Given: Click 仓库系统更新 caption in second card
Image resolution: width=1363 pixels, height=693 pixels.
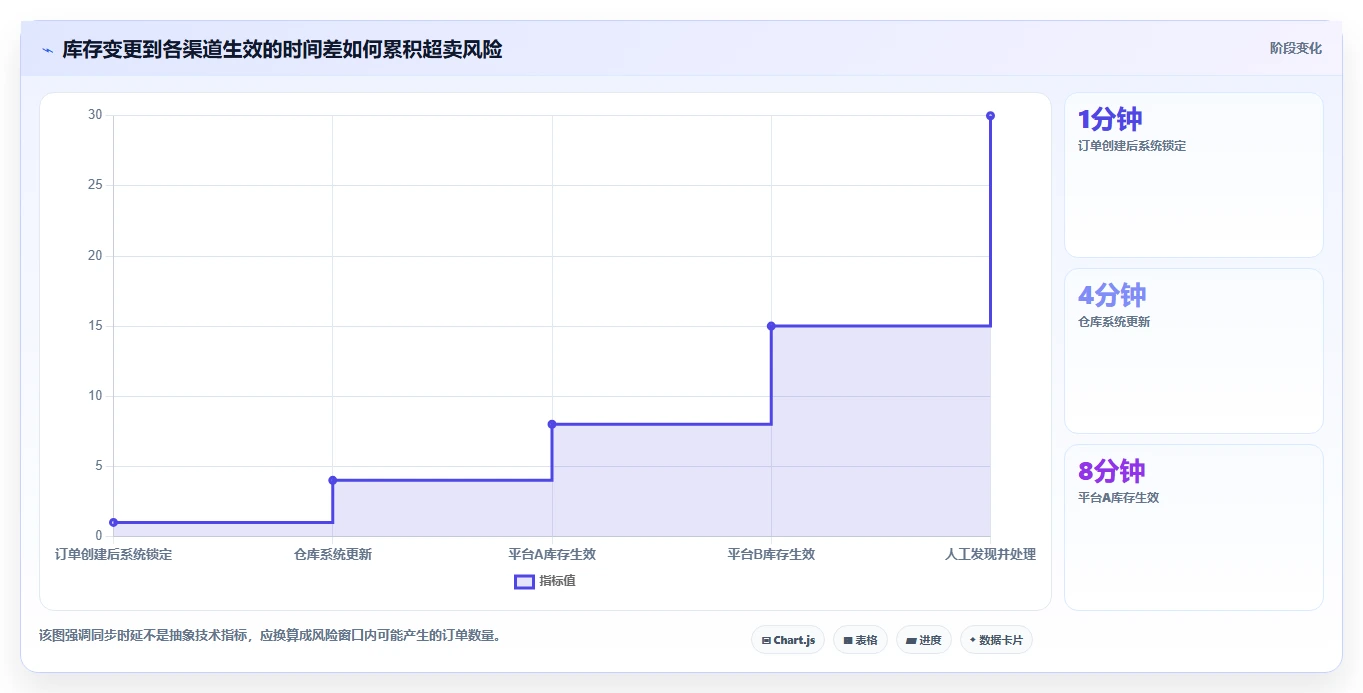Looking at the screenshot, I should (x=1114, y=322).
